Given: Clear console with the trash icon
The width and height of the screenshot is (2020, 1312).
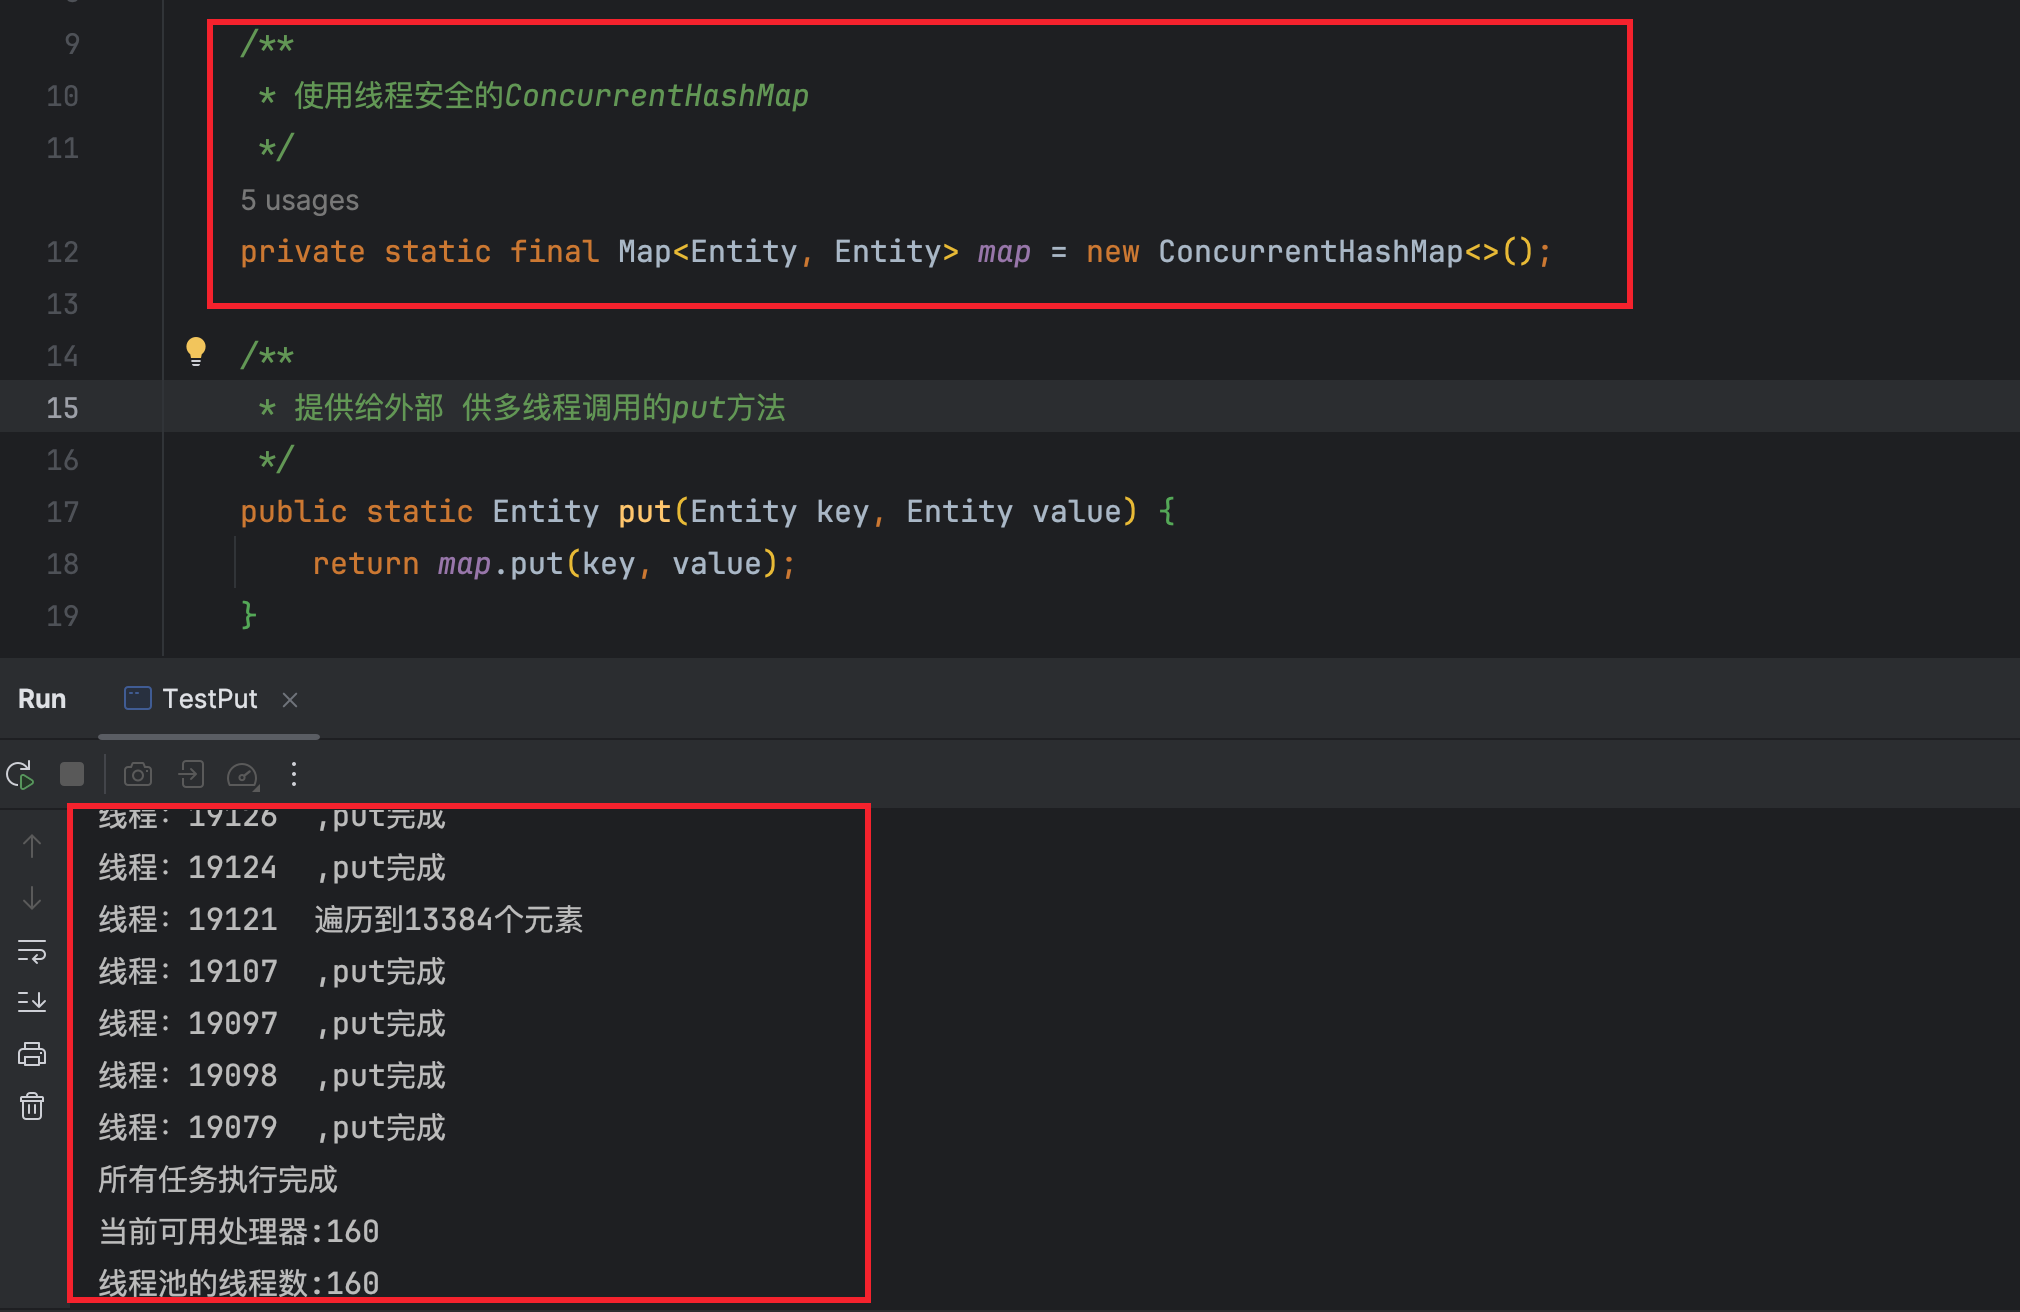Looking at the screenshot, I should click(x=32, y=1106).
